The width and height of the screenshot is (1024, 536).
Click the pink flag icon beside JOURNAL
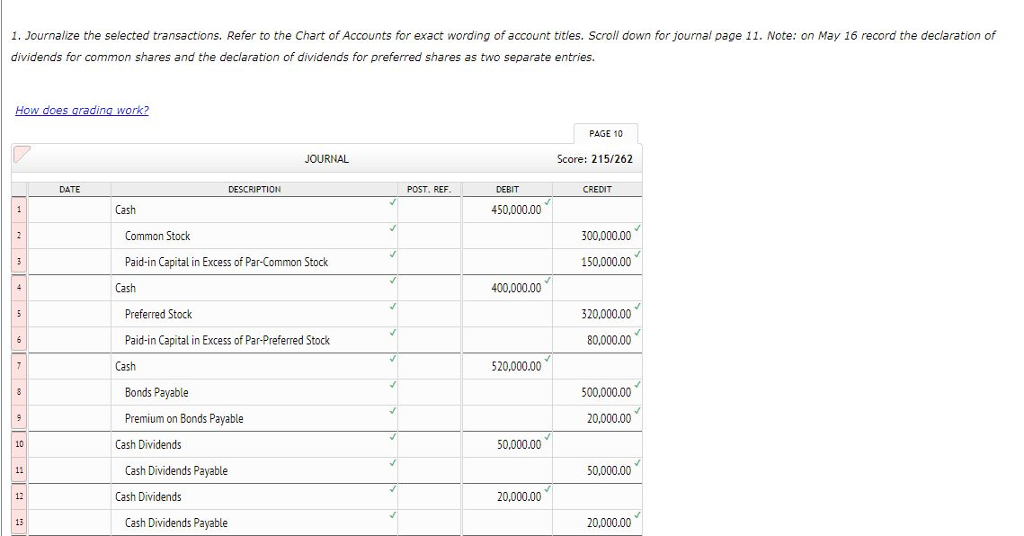pos(22,155)
